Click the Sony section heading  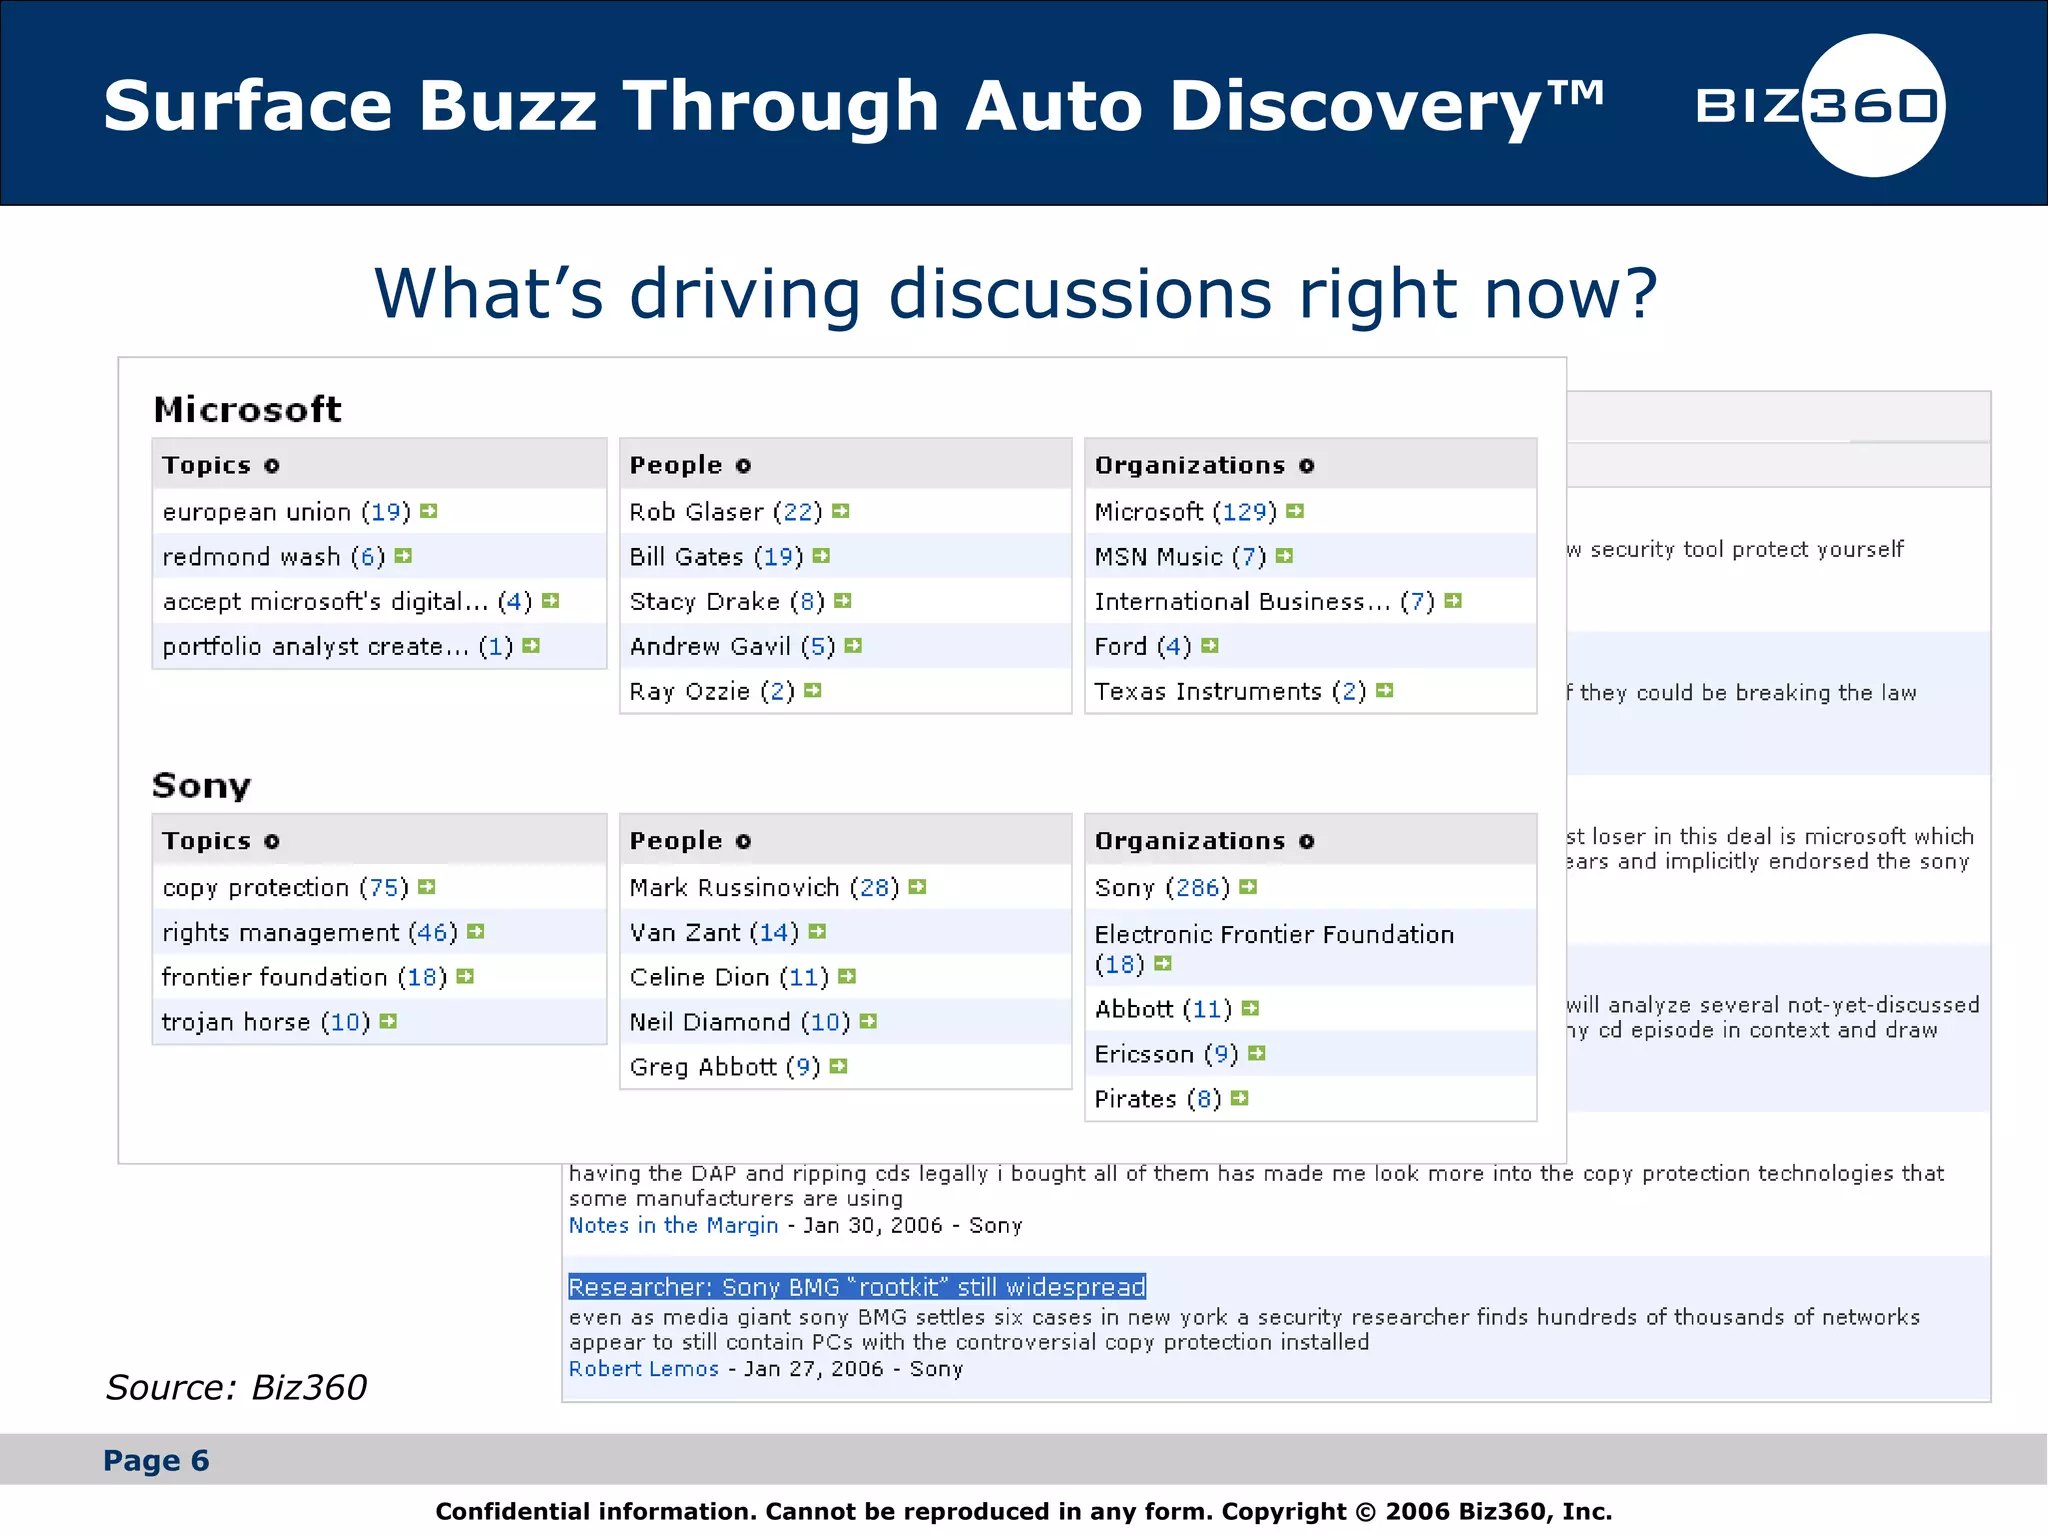click(x=201, y=786)
